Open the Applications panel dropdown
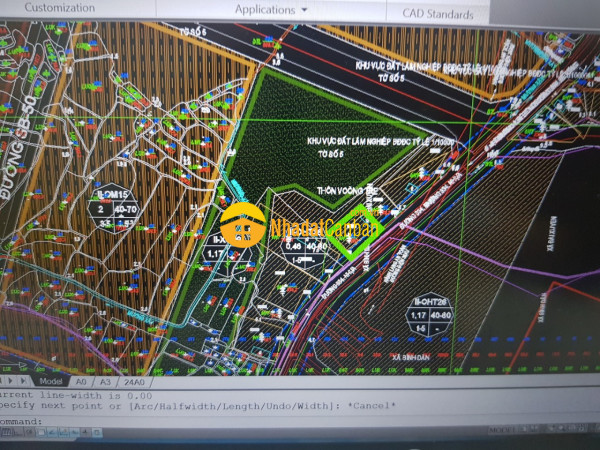The width and height of the screenshot is (600, 450). pos(272,9)
